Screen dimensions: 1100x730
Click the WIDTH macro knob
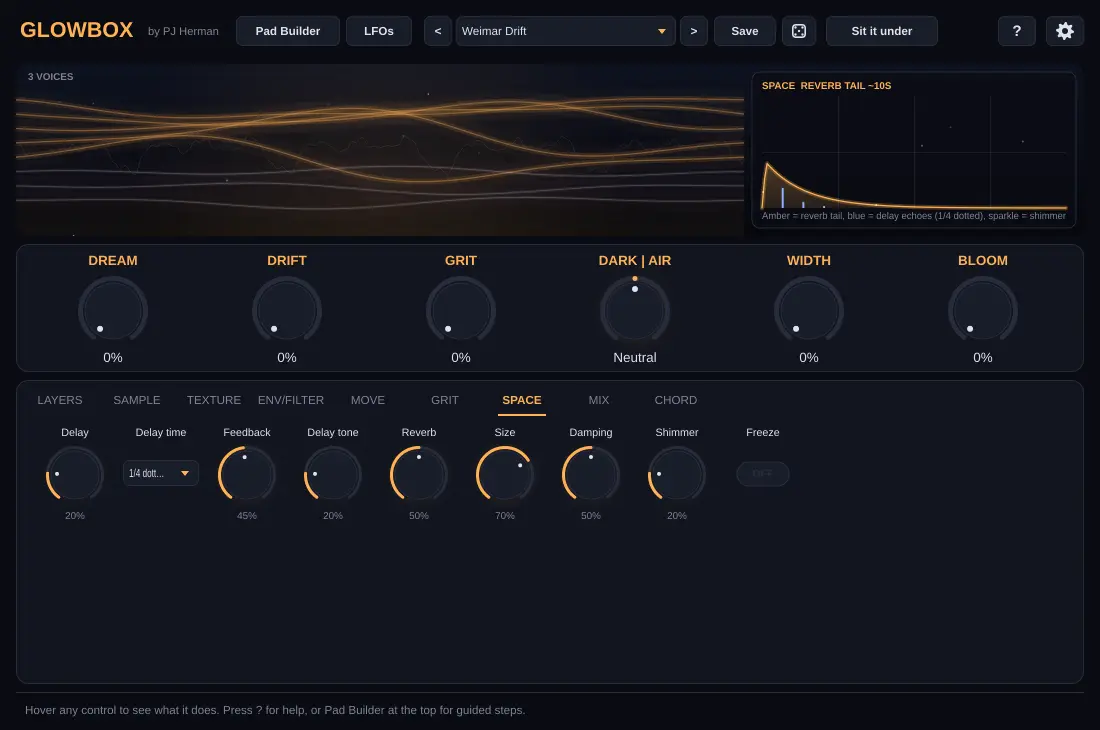809,311
